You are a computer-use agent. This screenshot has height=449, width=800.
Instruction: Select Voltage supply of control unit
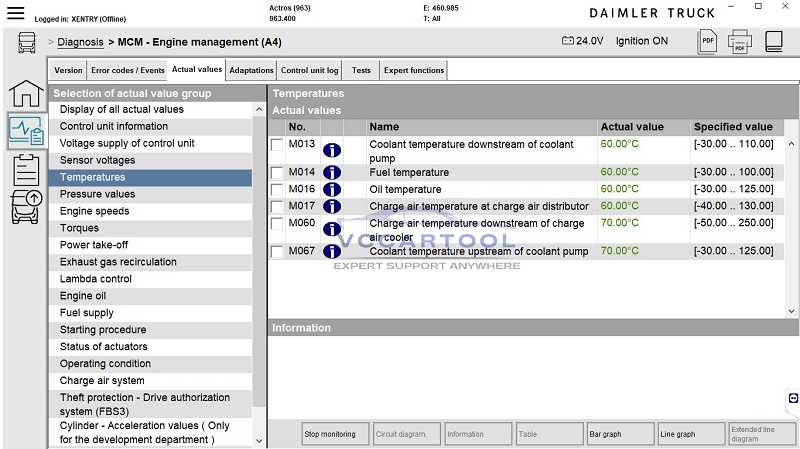151,143
